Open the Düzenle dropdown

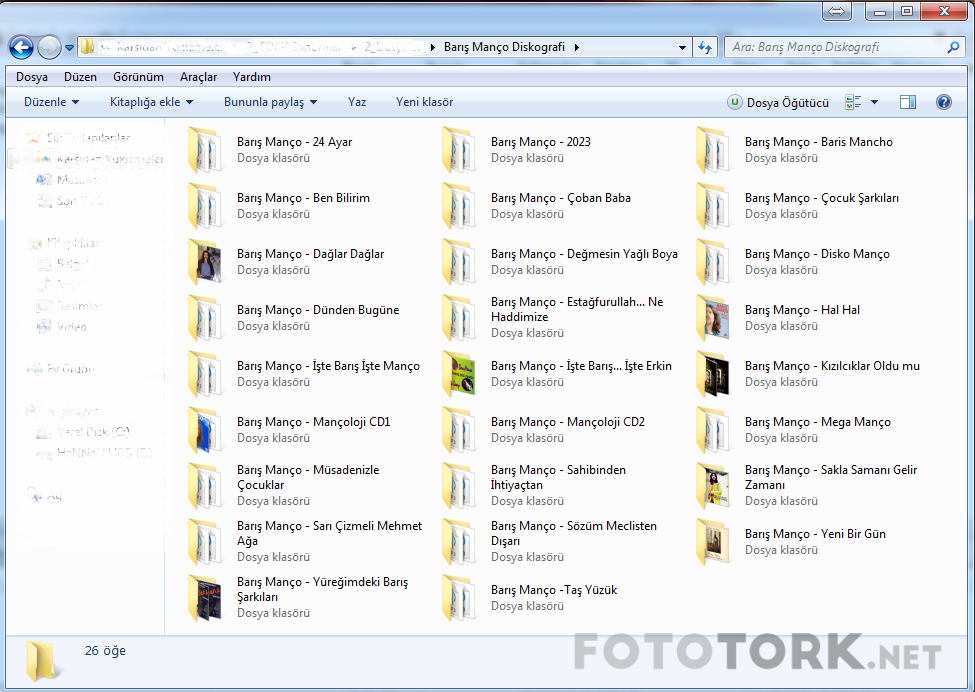tap(52, 102)
